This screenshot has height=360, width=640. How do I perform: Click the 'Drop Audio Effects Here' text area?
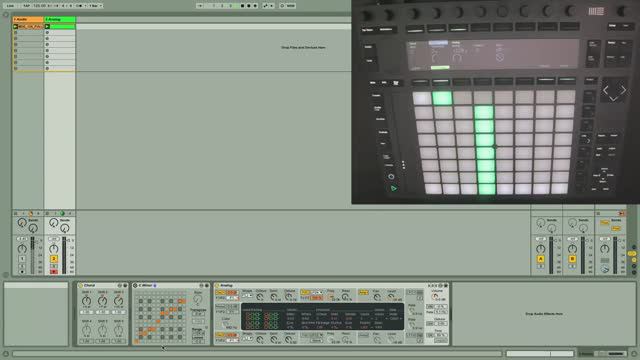pyautogui.click(x=544, y=314)
